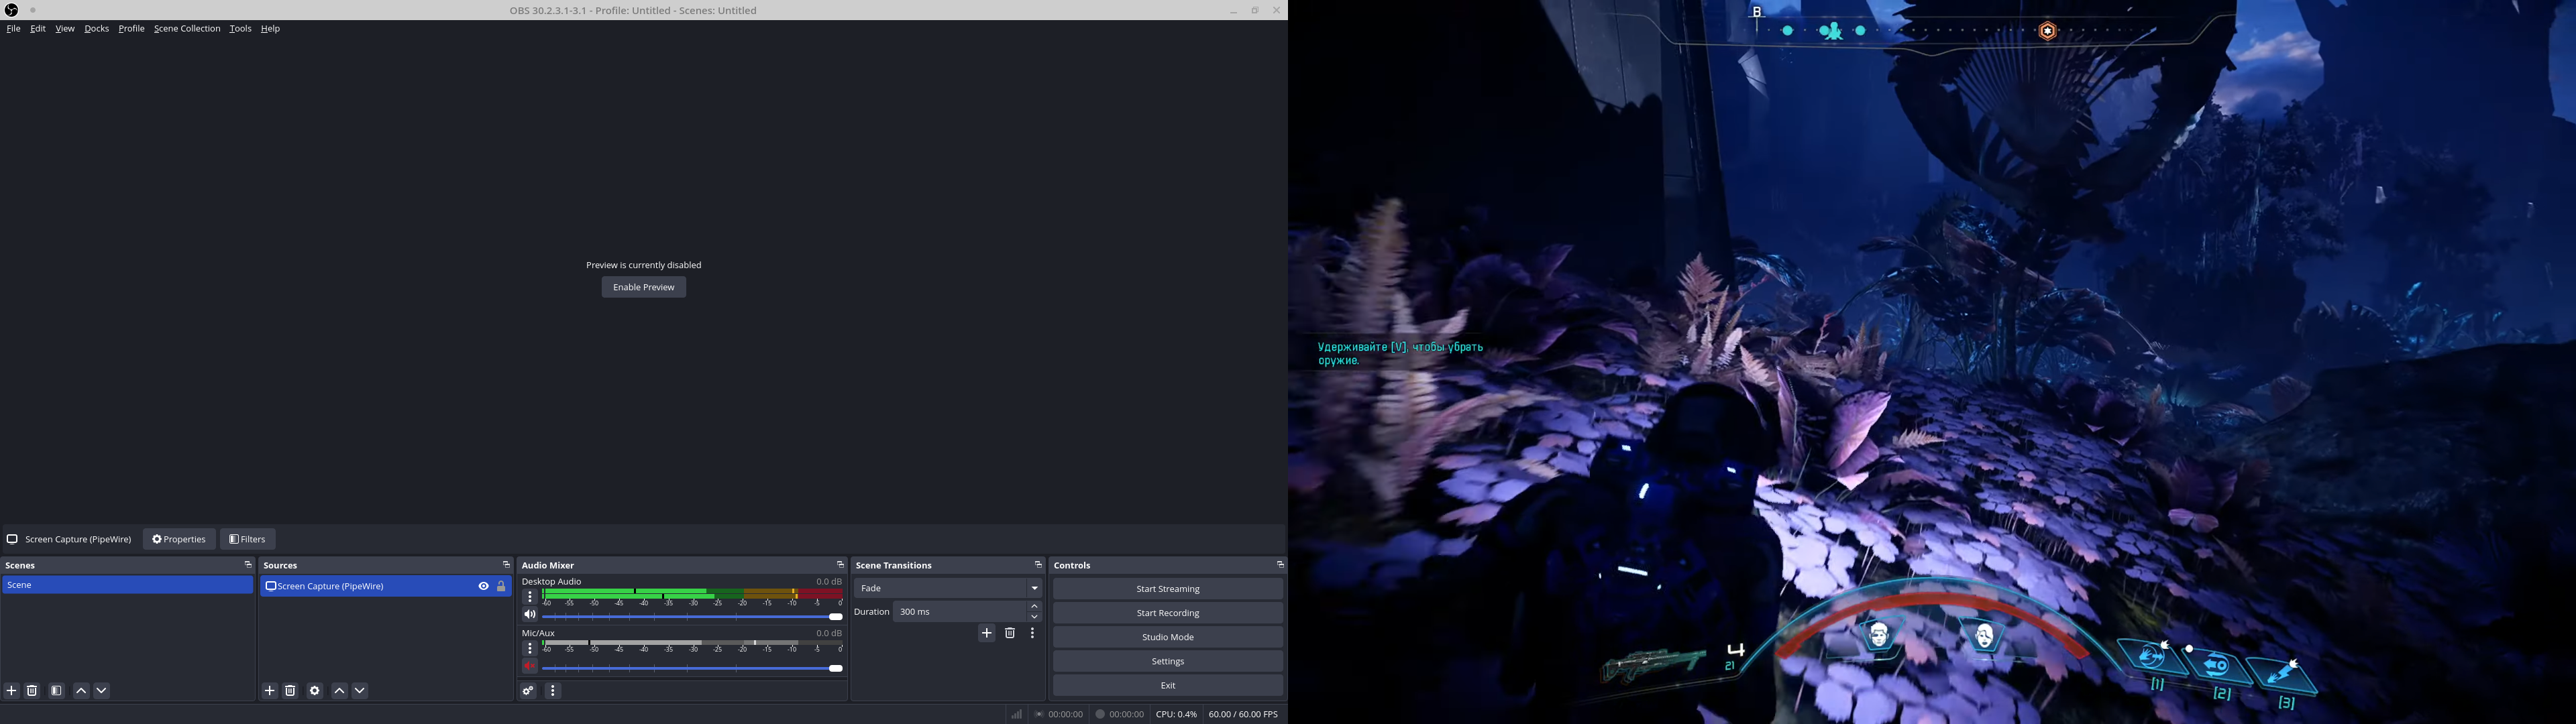Remove selected source with trash icon

tap(291, 691)
